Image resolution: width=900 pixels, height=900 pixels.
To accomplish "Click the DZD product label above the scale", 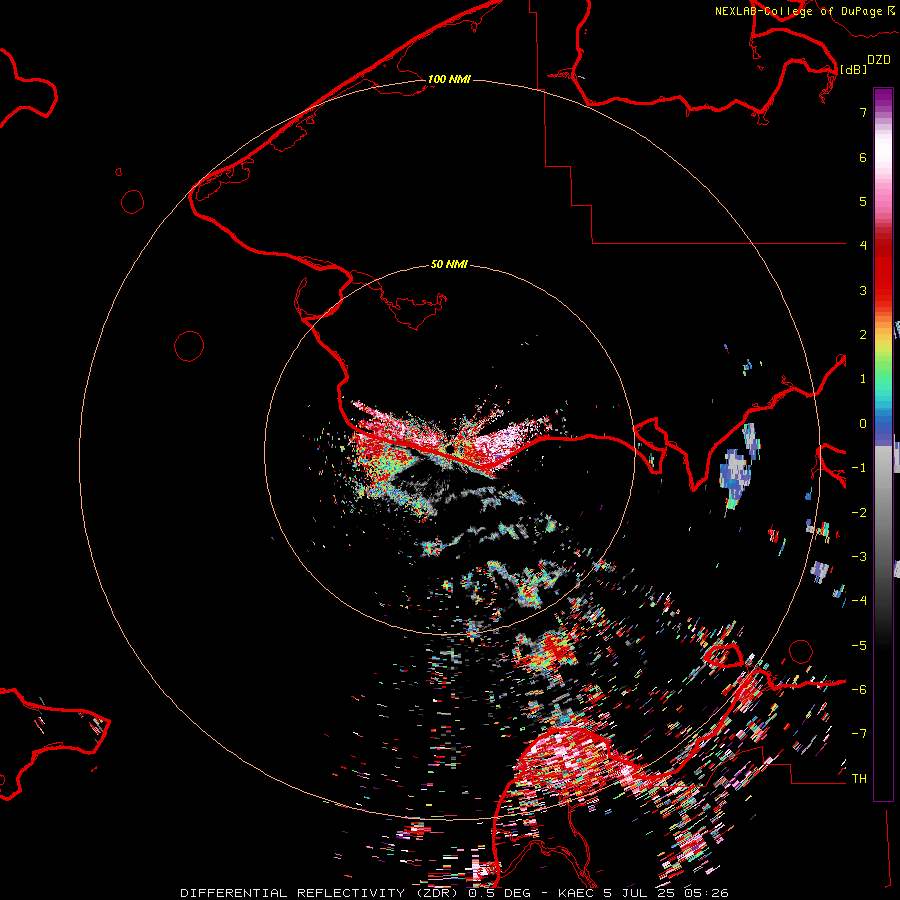I will (x=879, y=60).
